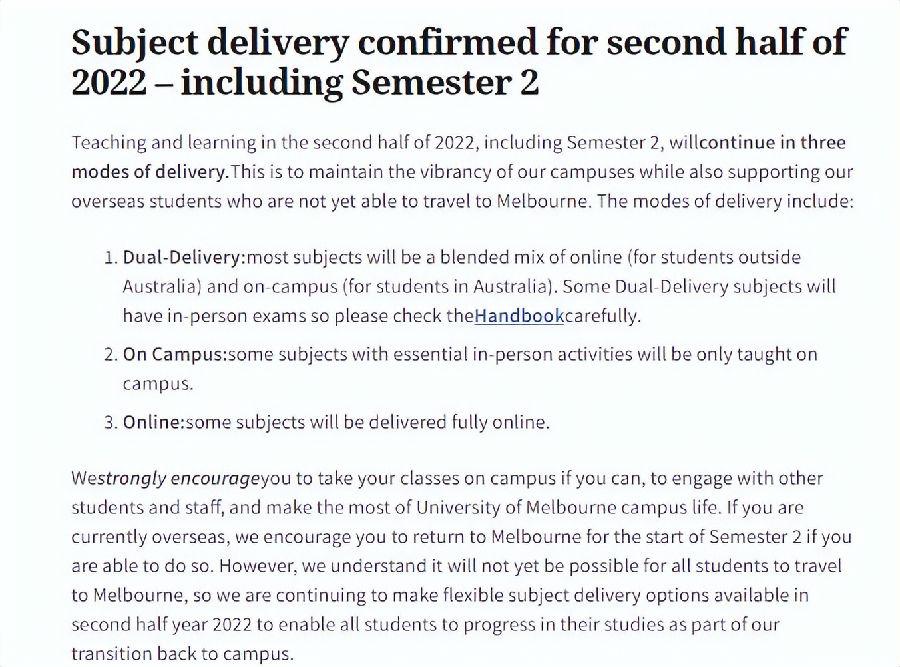The width and height of the screenshot is (900, 667).
Task: Click the bold 'On Campus:' label
Action: 174,354
